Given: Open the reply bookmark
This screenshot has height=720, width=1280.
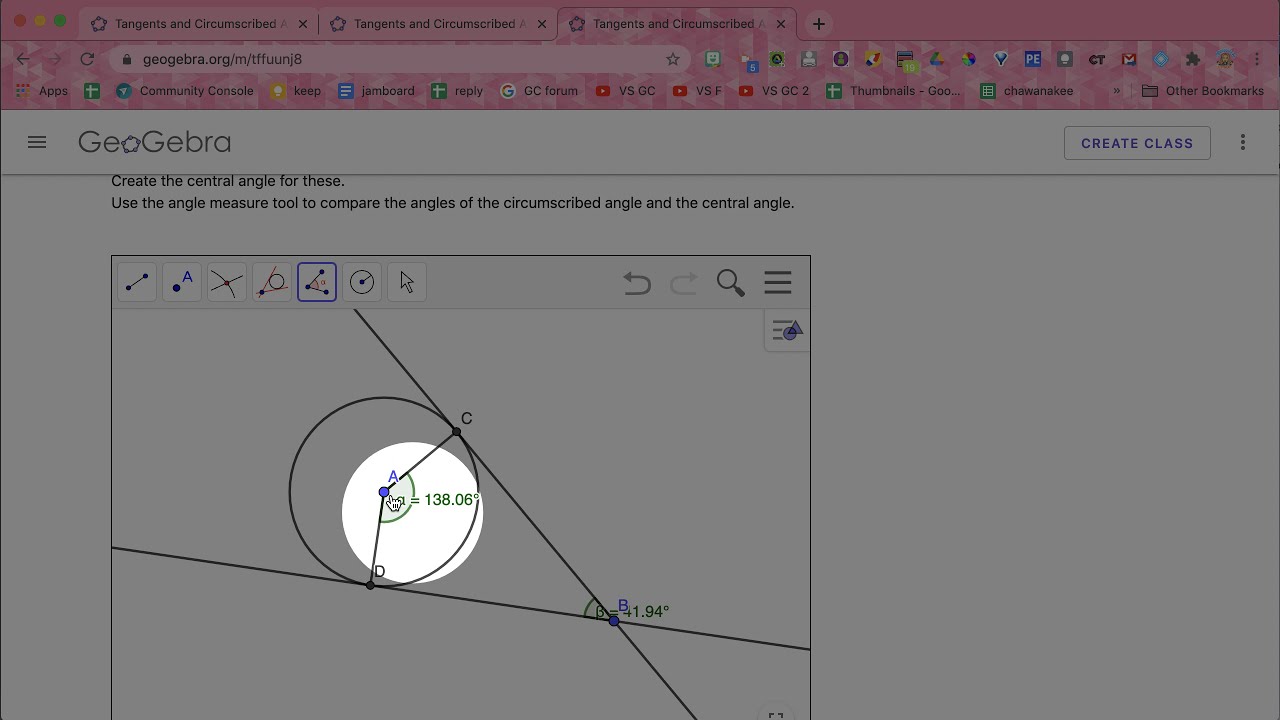Looking at the screenshot, I should point(457,91).
